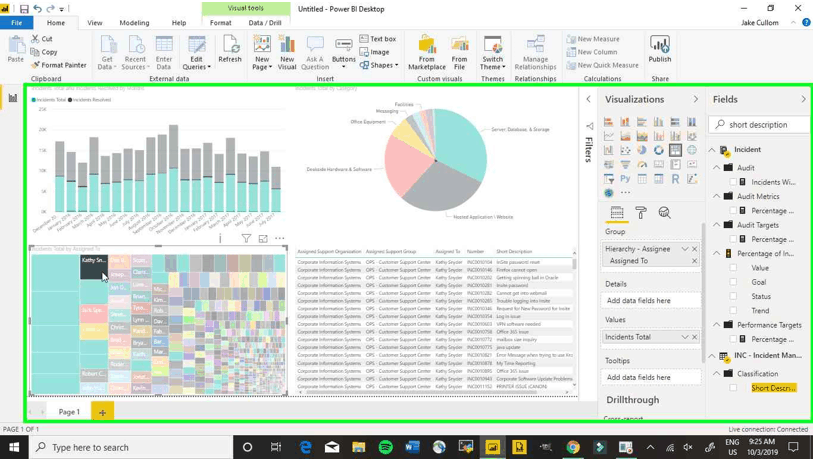Collapse the Visualizations pane
The width and height of the screenshot is (815, 461).
coord(695,99)
